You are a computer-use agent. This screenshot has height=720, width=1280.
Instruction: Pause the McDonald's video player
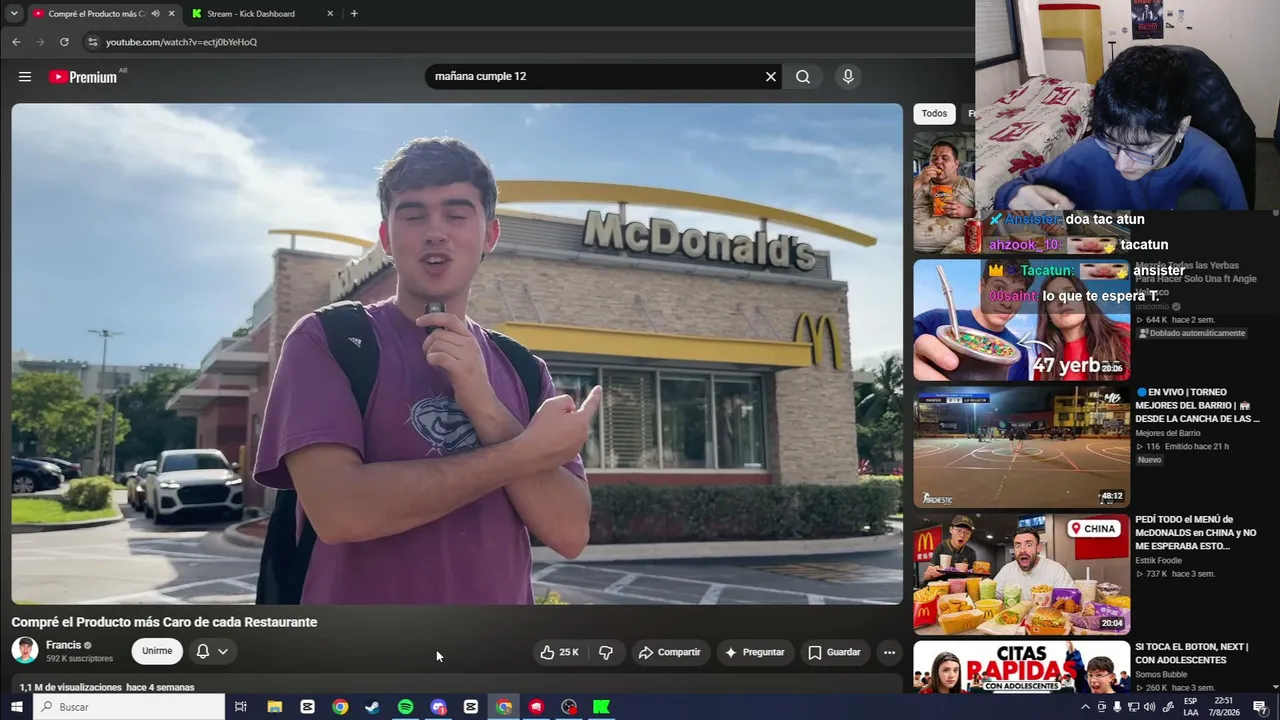457,354
